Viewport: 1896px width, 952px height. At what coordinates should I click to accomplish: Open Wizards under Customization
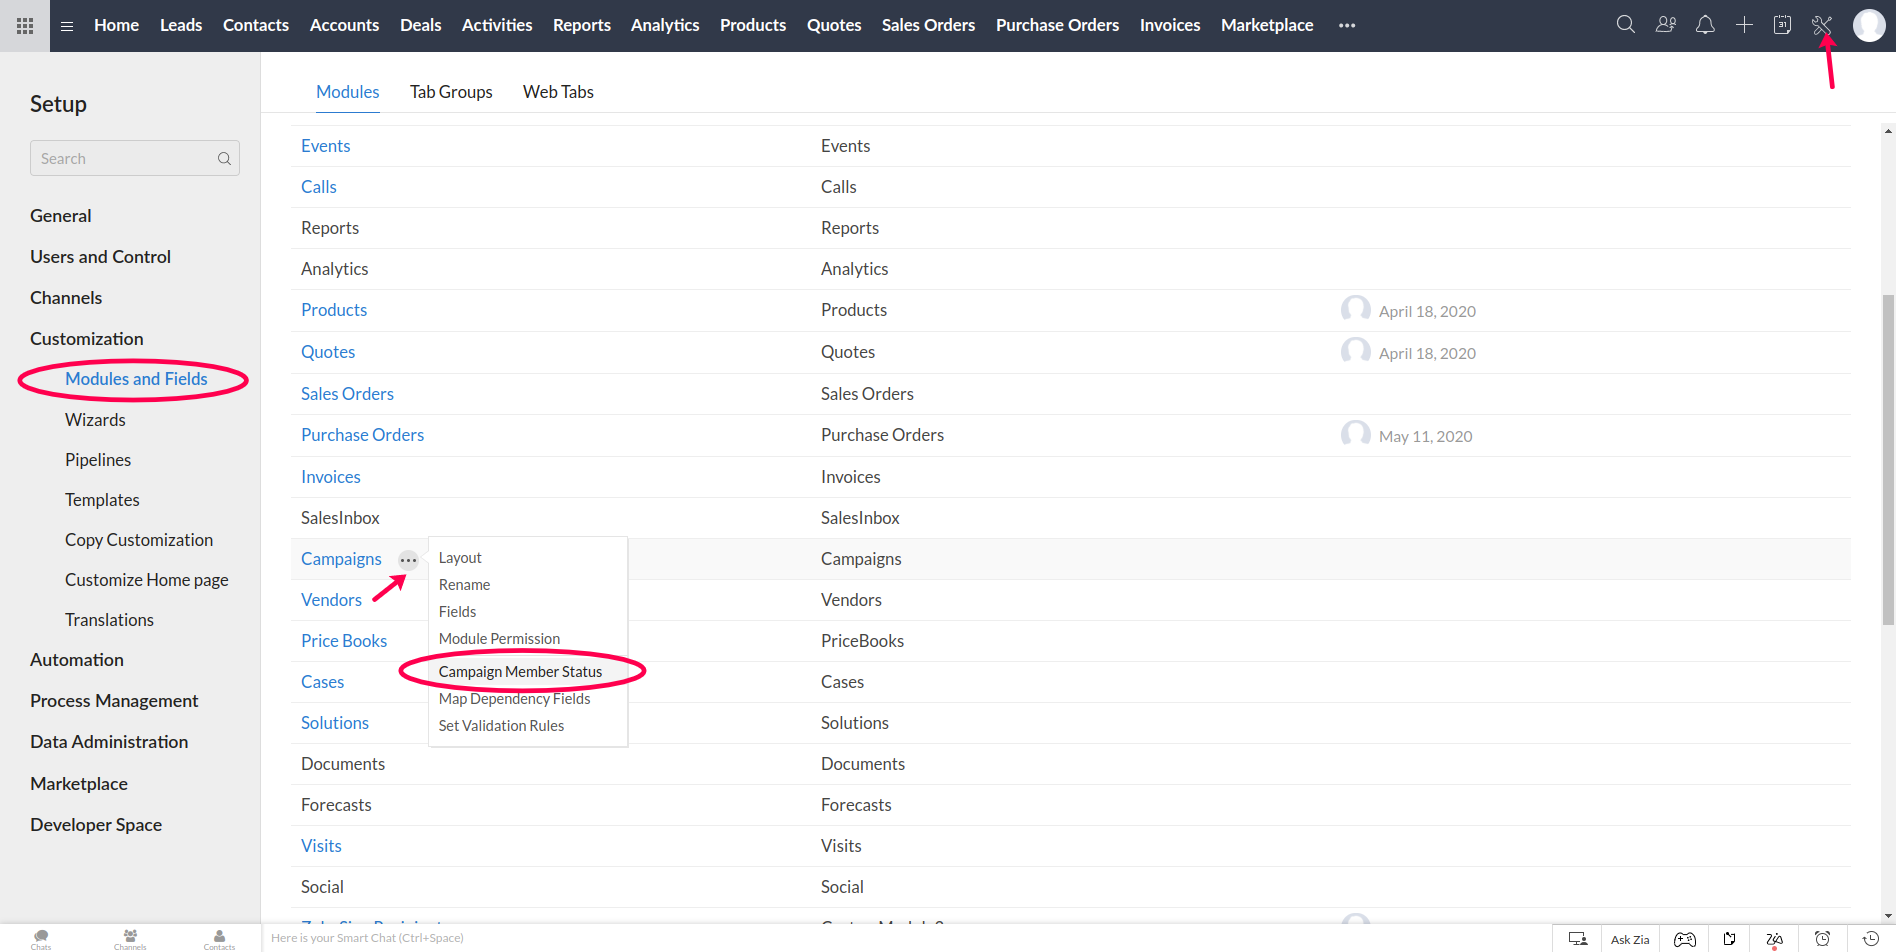tap(95, 420)
